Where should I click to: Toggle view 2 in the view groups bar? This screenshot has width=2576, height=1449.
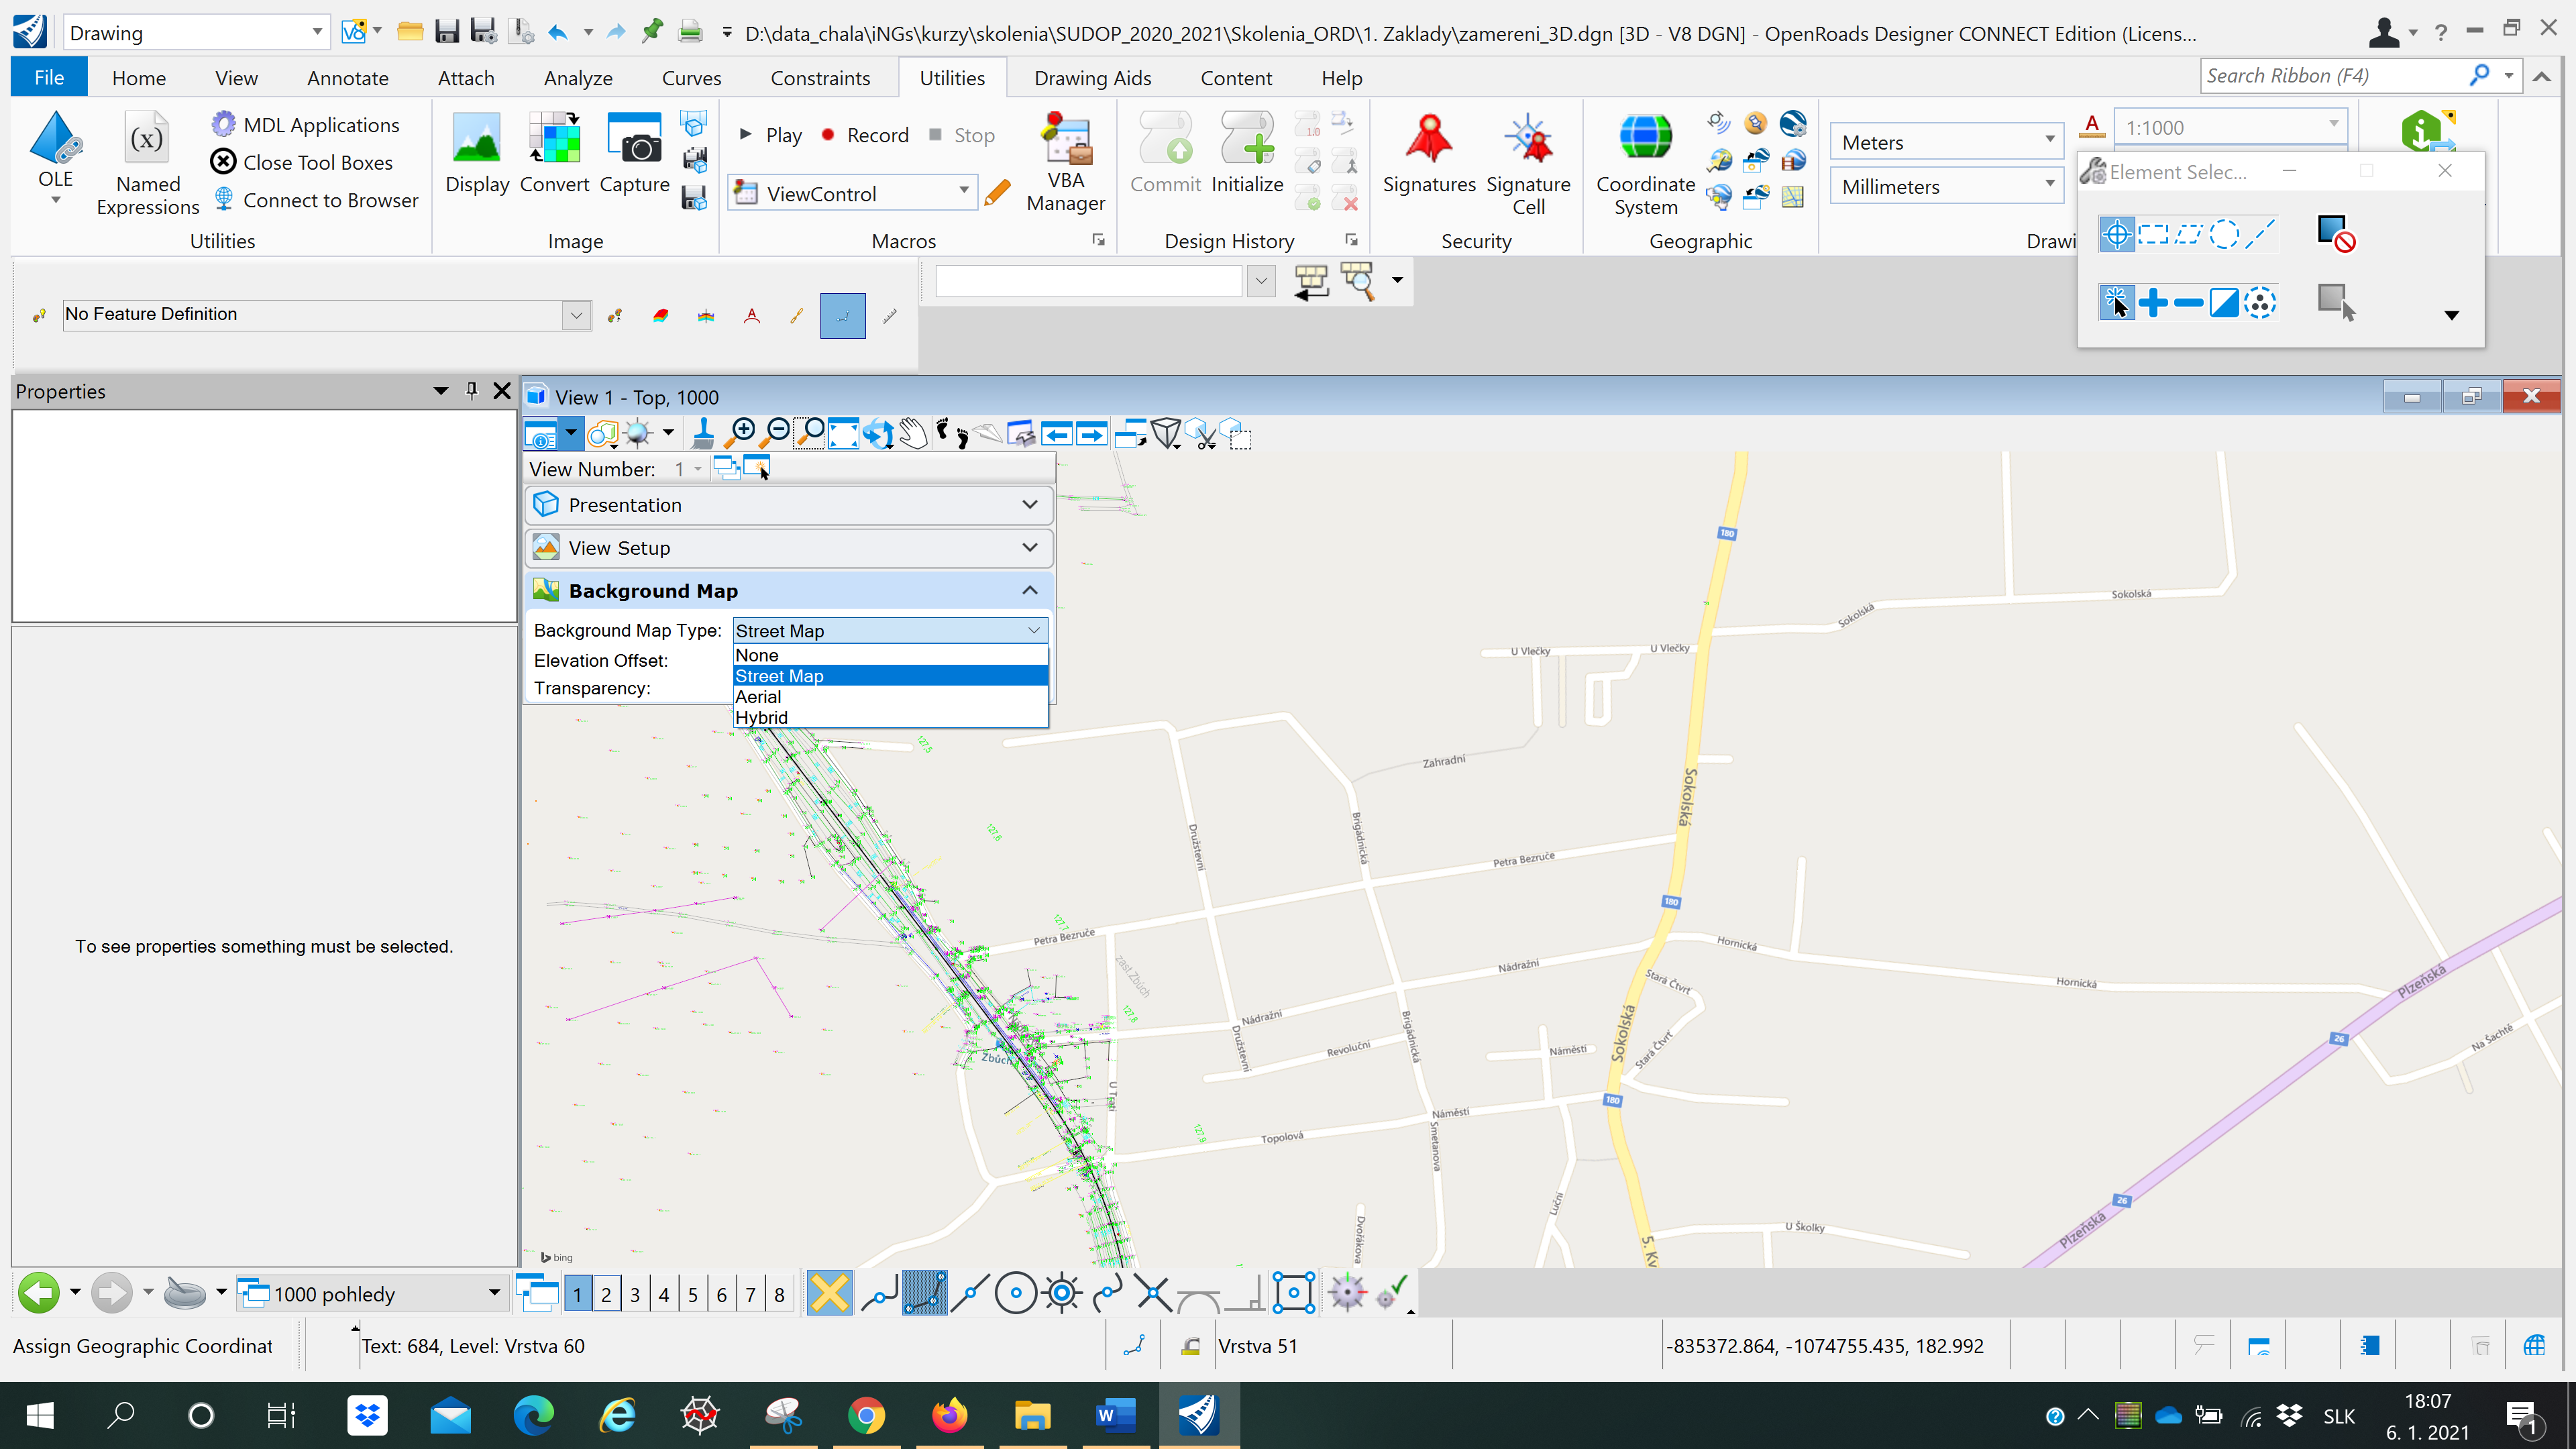coord(606,1295)
